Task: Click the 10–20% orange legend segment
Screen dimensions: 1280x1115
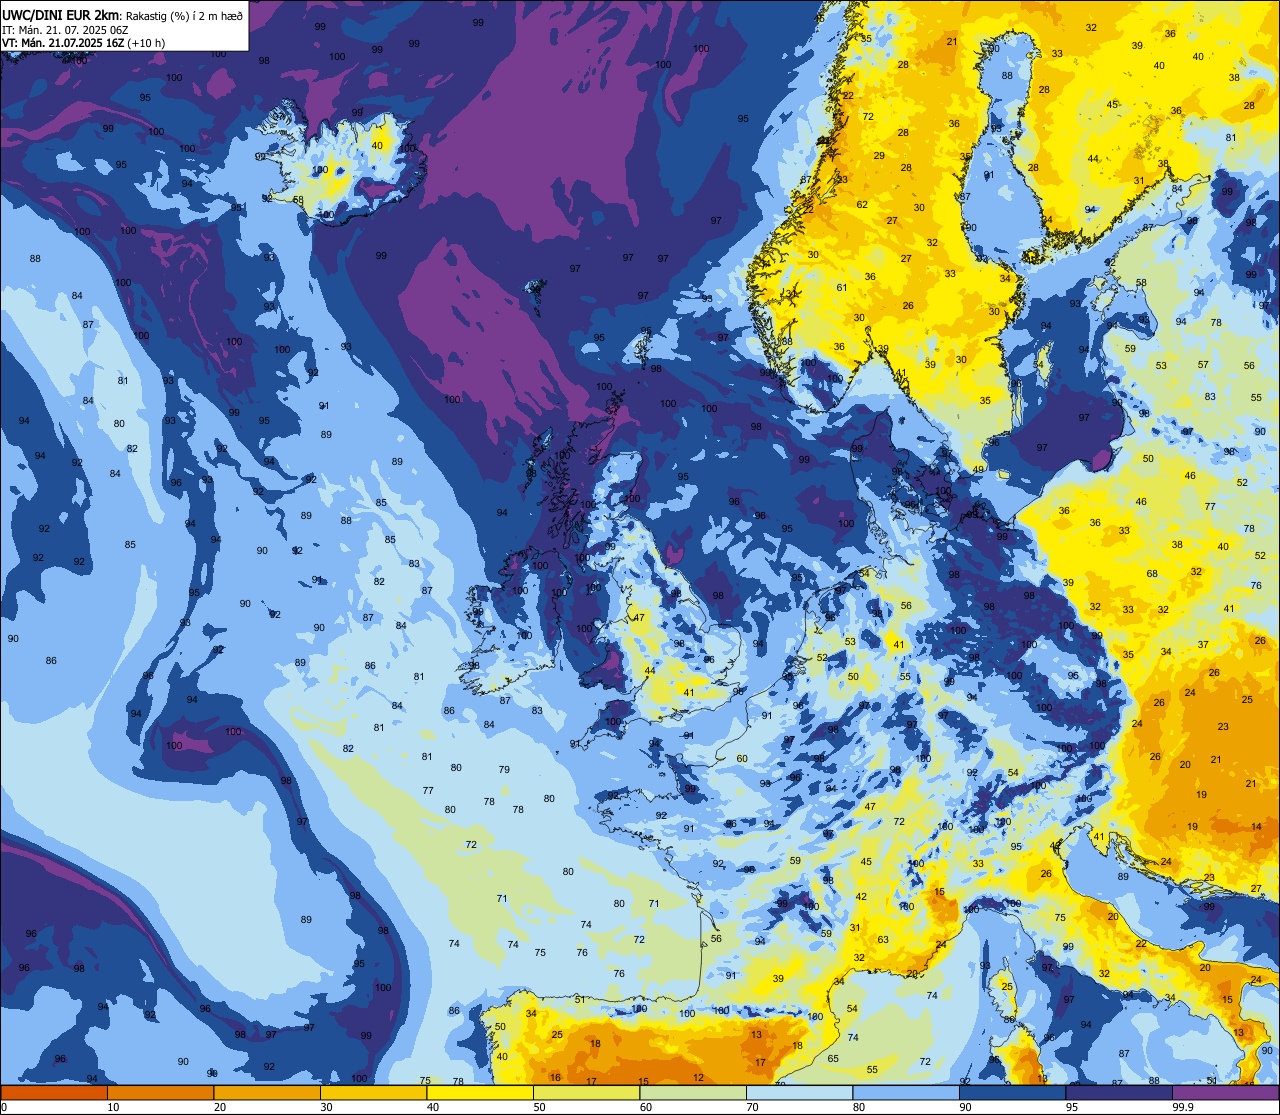Action: coord(160,1093)
